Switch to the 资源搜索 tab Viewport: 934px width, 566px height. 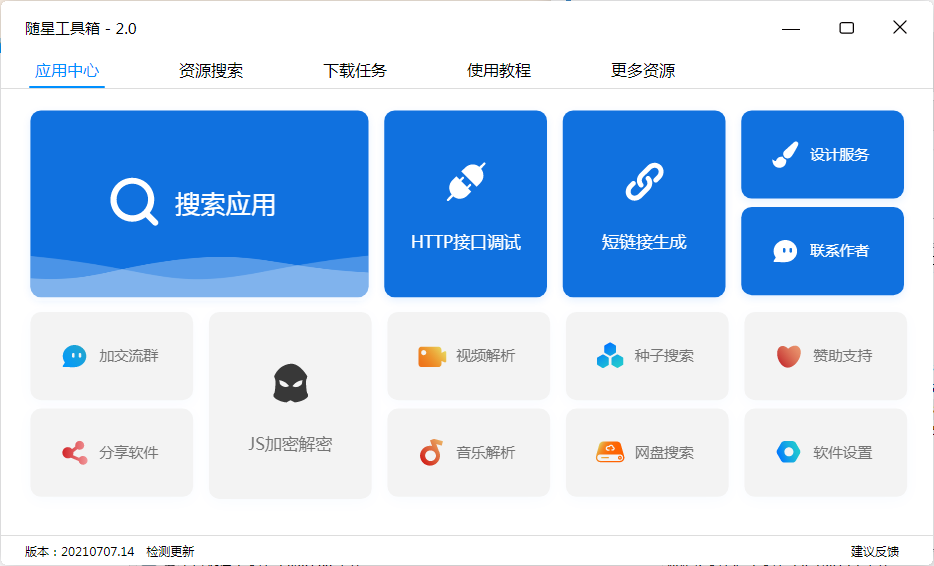coord(211,71)
